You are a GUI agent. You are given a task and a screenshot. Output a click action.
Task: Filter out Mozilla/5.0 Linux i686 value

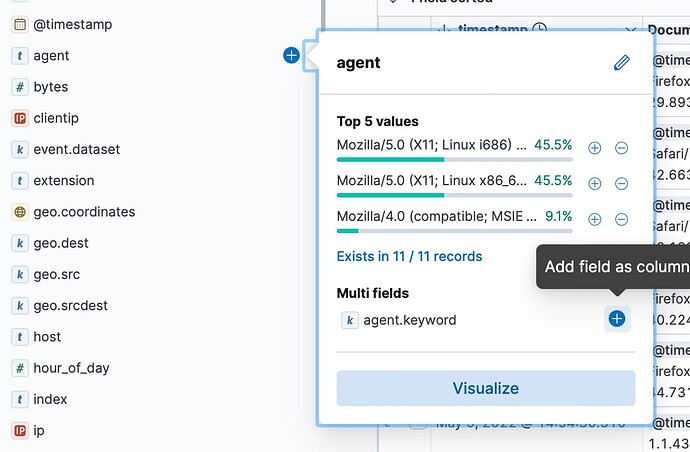[621, 148]
